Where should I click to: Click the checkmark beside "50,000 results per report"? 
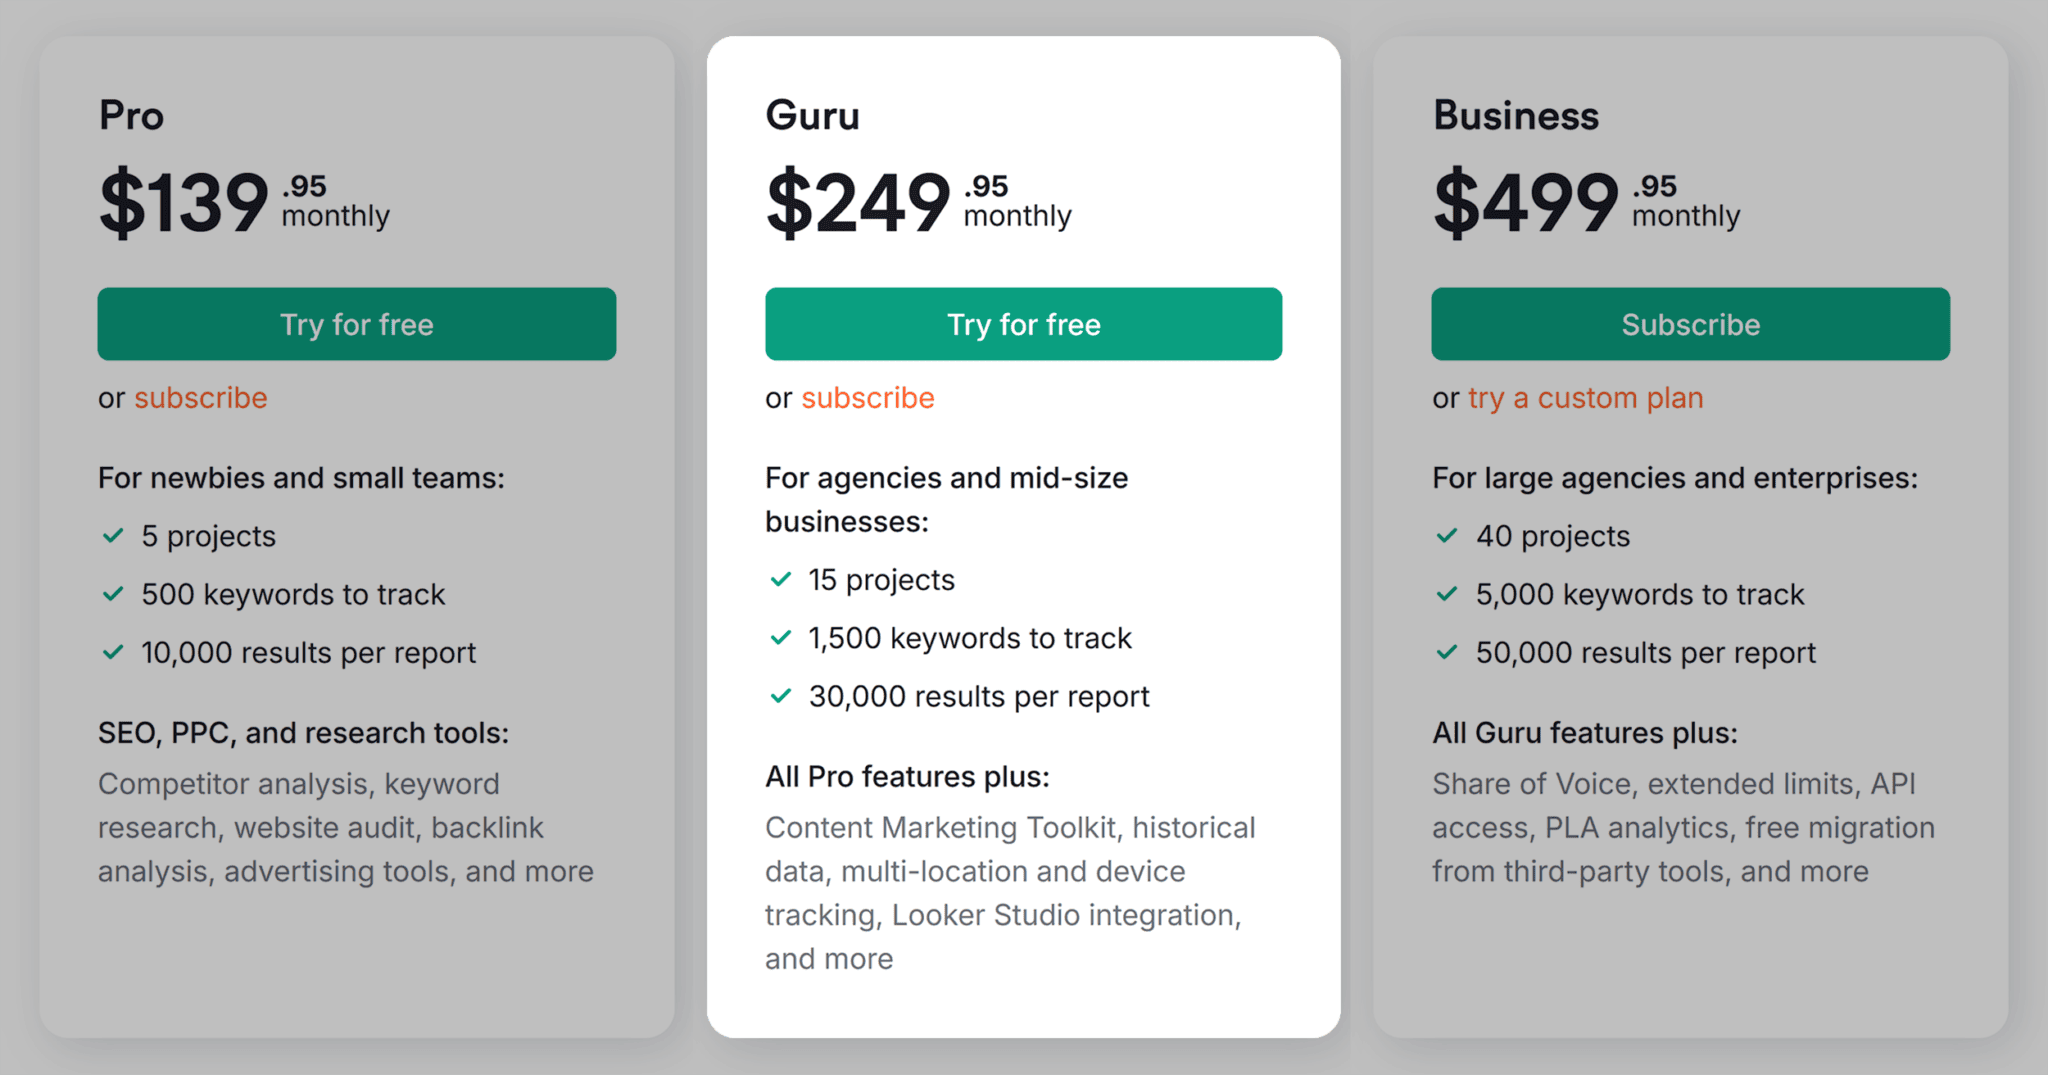[1447, 652]
